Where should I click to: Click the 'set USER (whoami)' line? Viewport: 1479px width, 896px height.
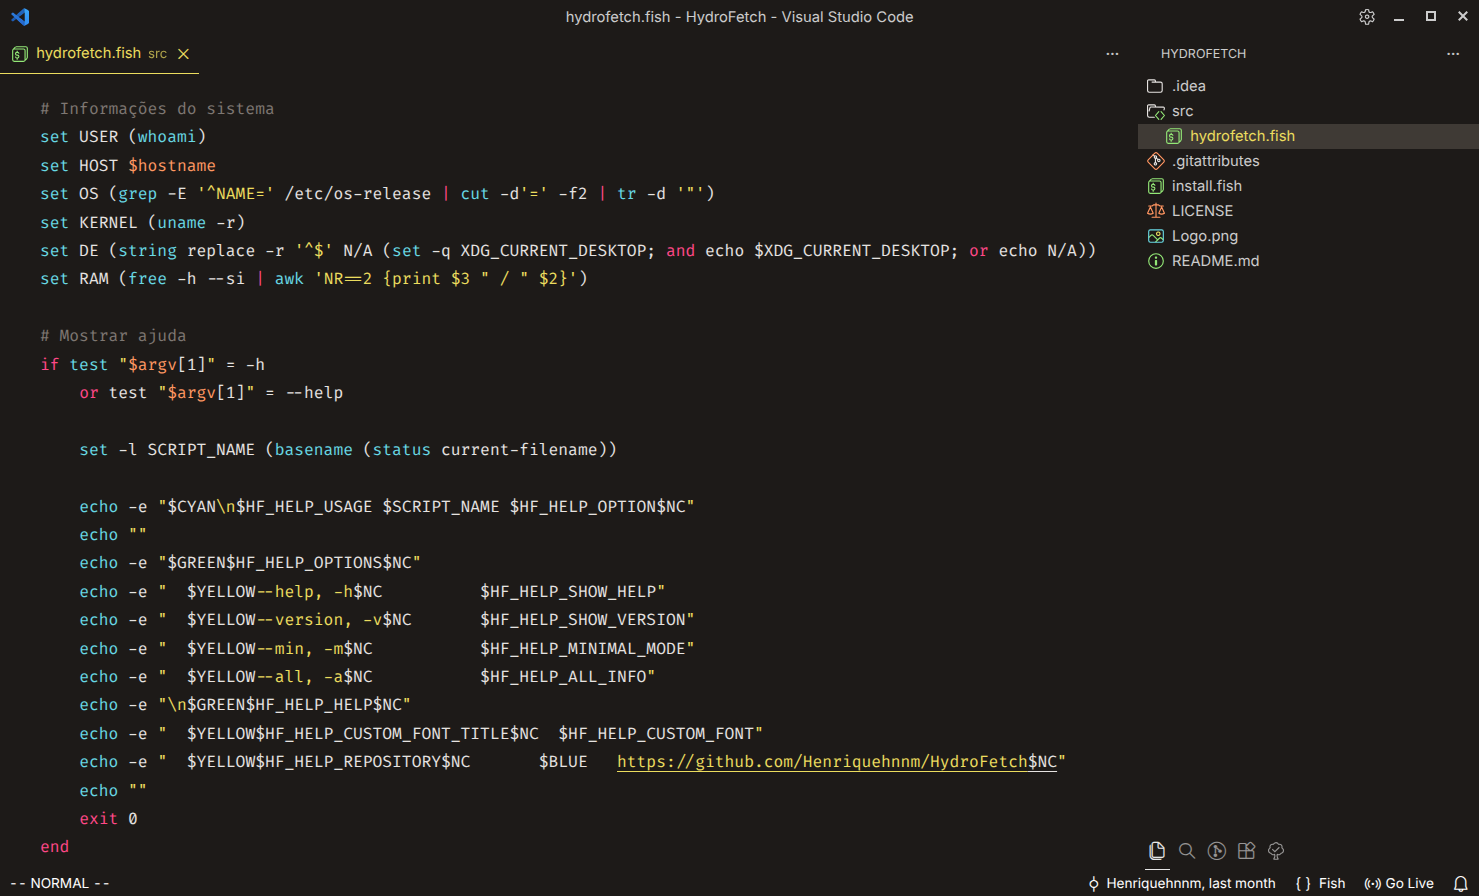123,137
